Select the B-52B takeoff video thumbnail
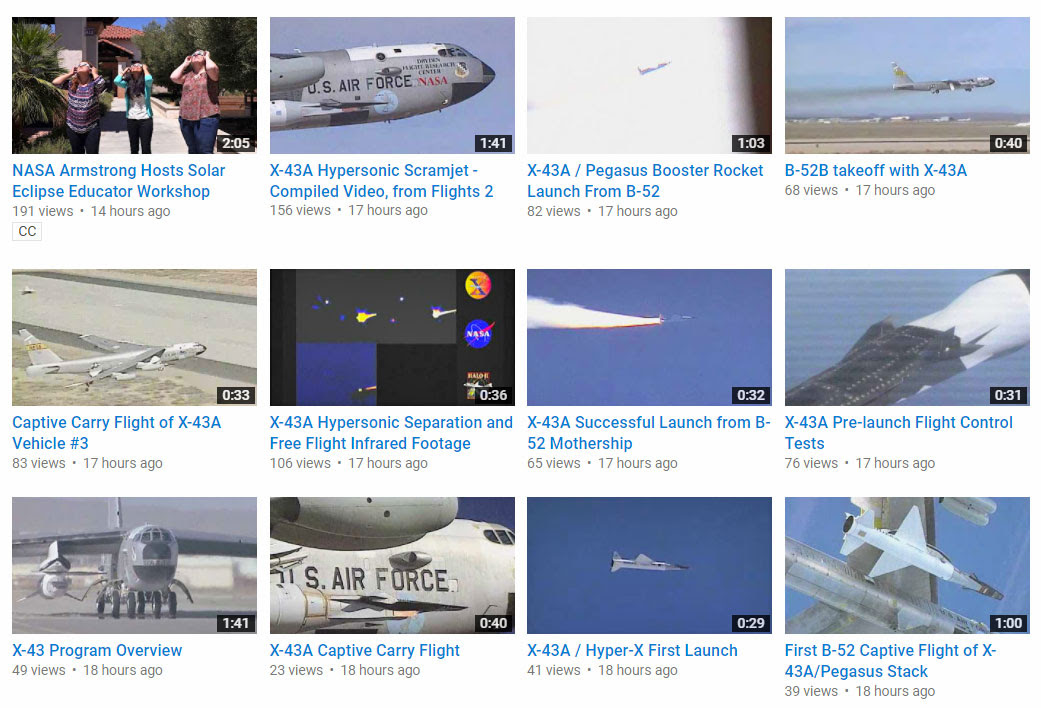Viewport: 1041px width, 708px height. pyautogui.click(x=907, y=86)
